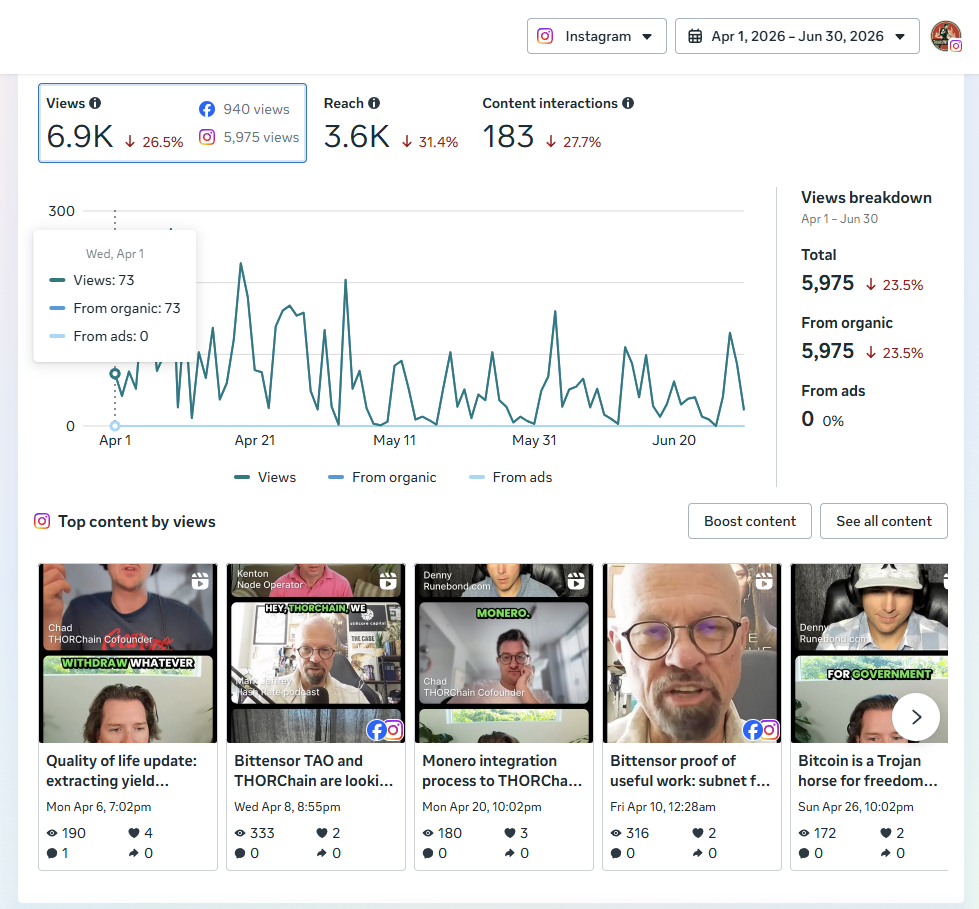The height and width of the screenshot is (909, 979).
Task: Click reel icon on Bittensor proof thumbnail
Action: (x=764, y=581)
